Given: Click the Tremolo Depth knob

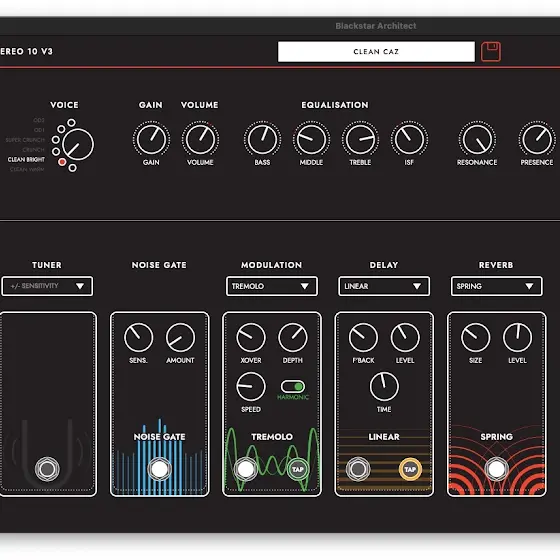Looking at the screenshot, I should click(292, 338).
